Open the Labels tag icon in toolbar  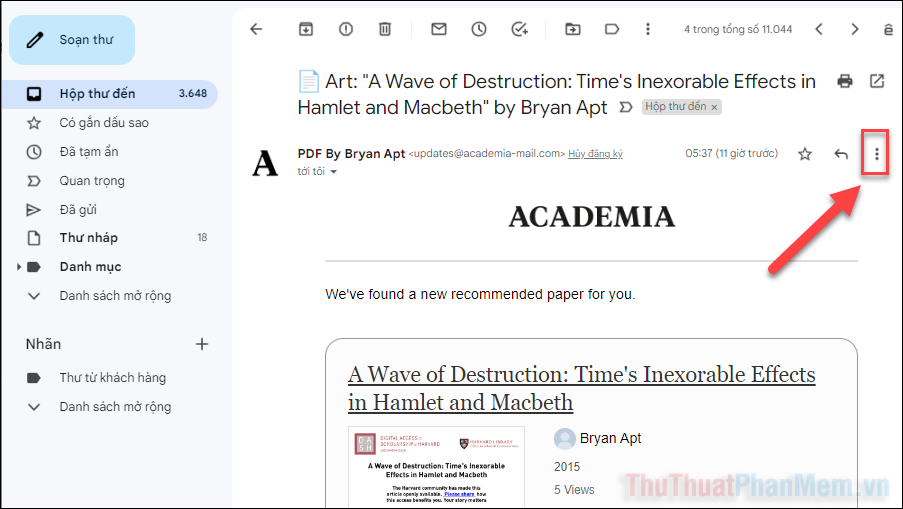click(x=612, y=29)
